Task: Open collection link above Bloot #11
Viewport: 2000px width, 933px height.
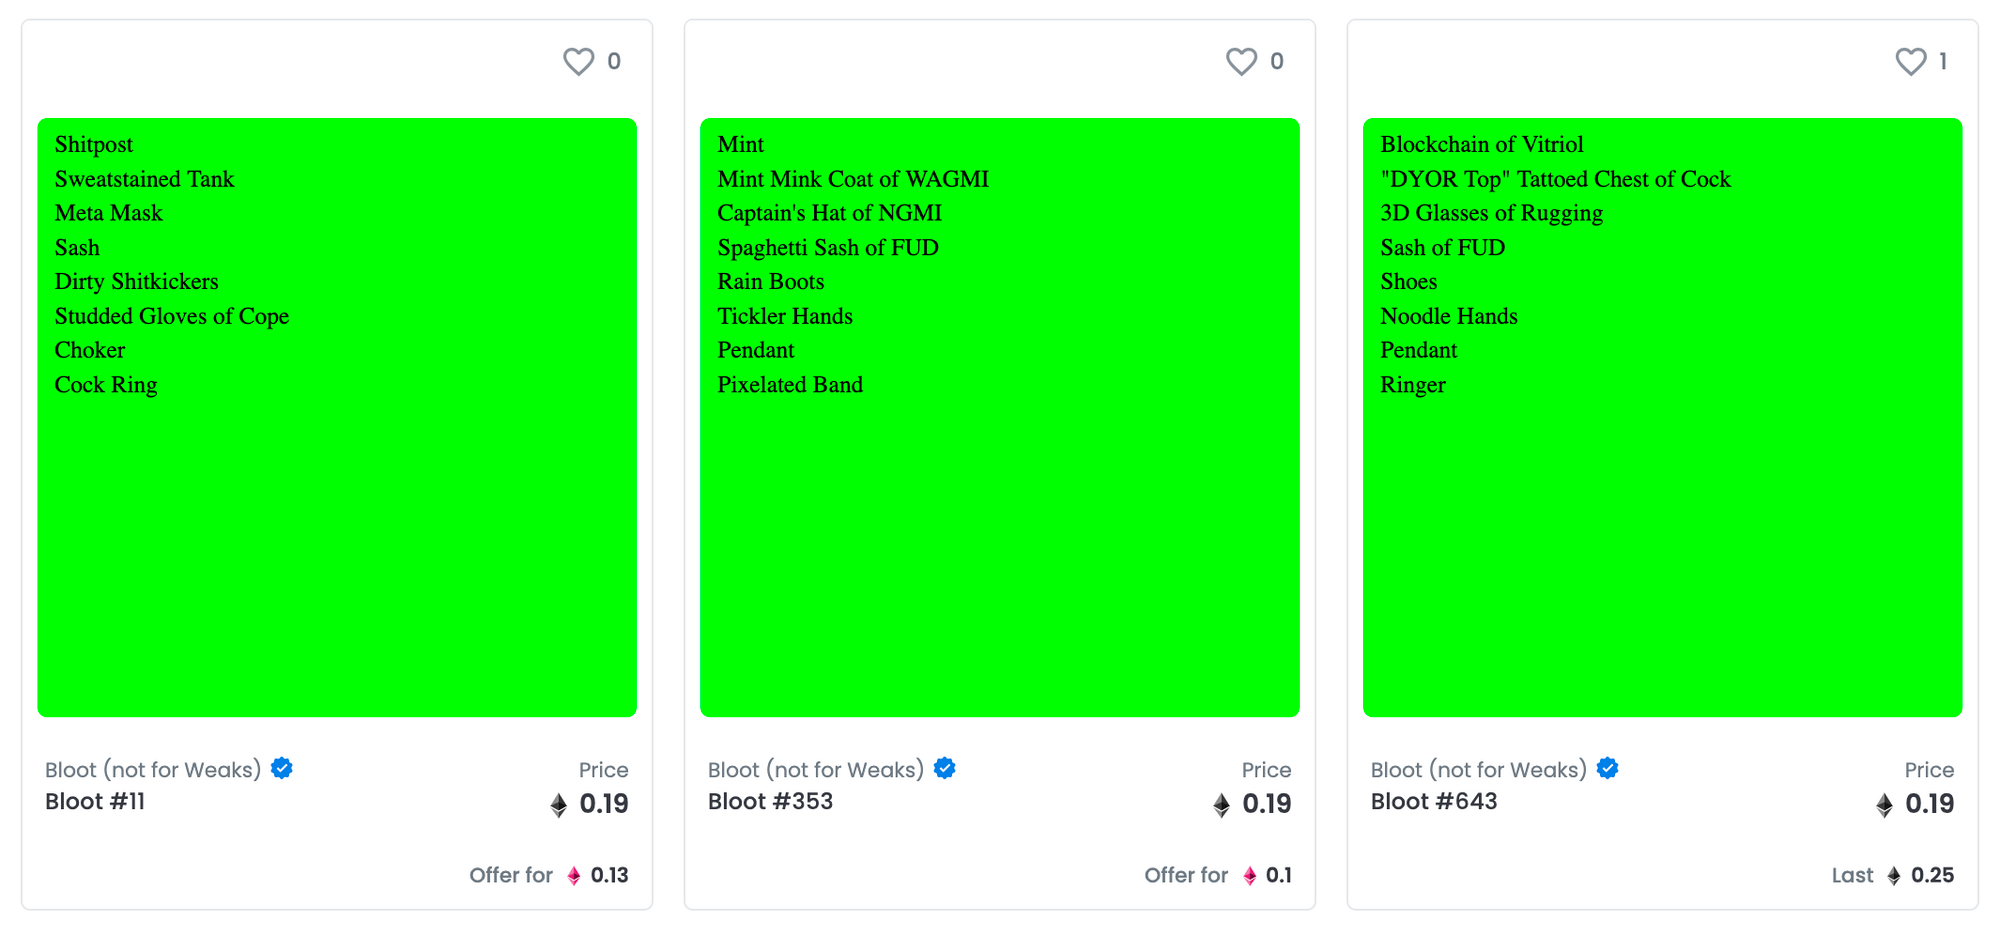Action: click(x=153, y=770)
